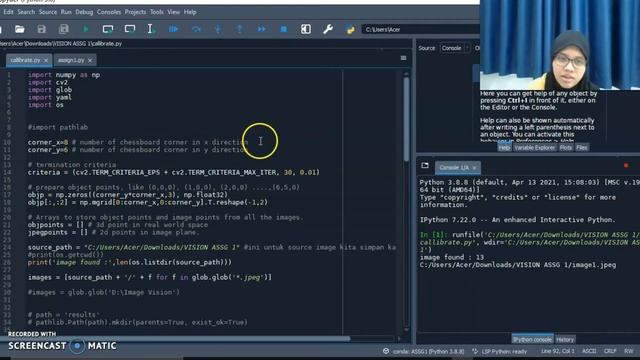Click the 'criteria = (cv2.TERM_CRITERIA_EPS' line
The image size is (640, 360).
[x=173, y=173]
